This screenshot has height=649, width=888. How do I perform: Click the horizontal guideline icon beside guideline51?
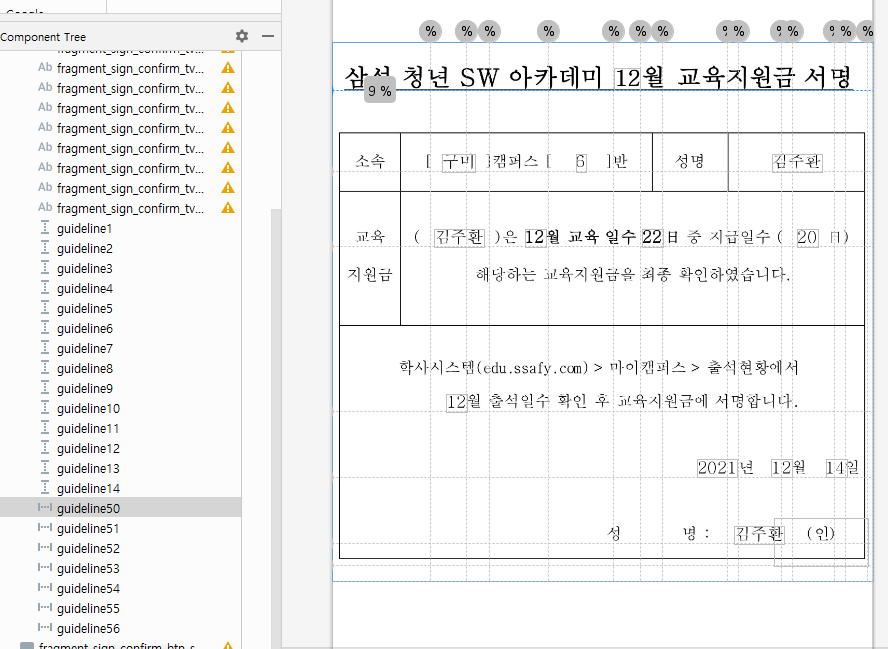click(x=45, y=528)
